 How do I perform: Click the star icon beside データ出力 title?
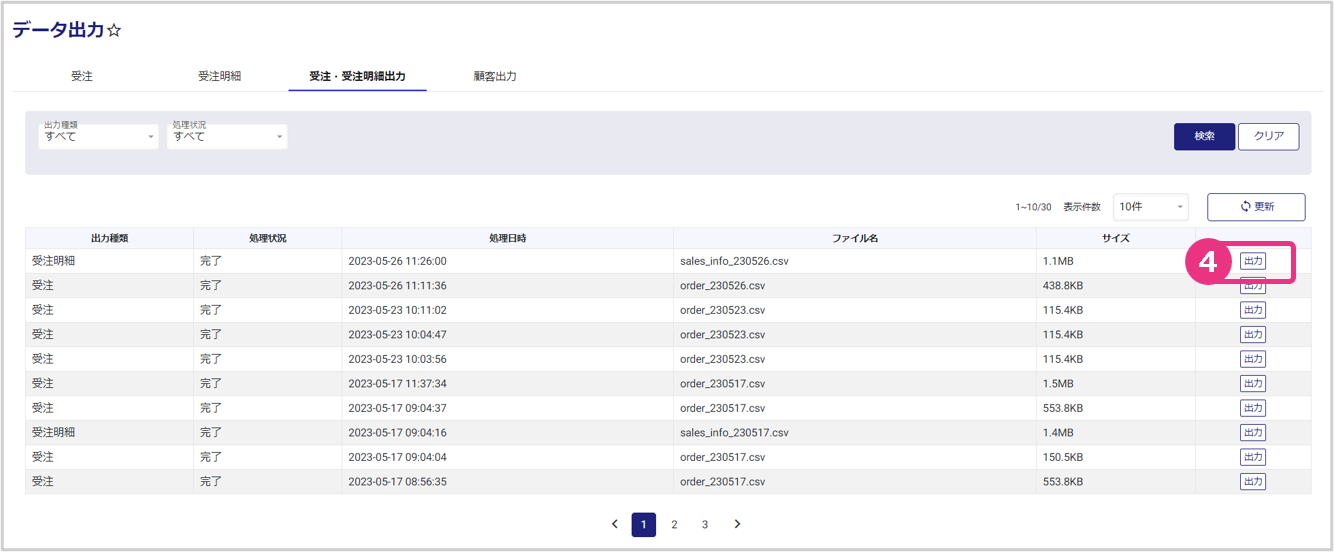[114, 31]
